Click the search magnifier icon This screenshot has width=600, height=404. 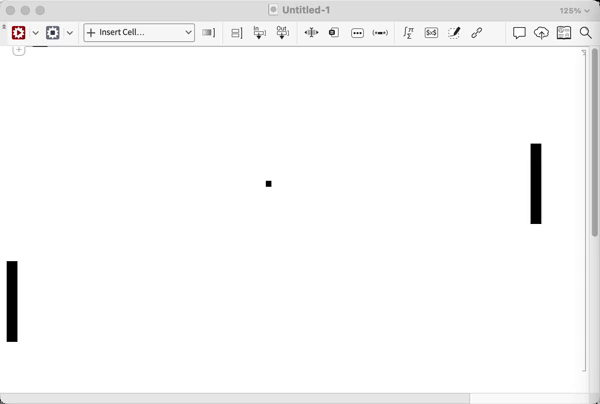click(585, 33)
